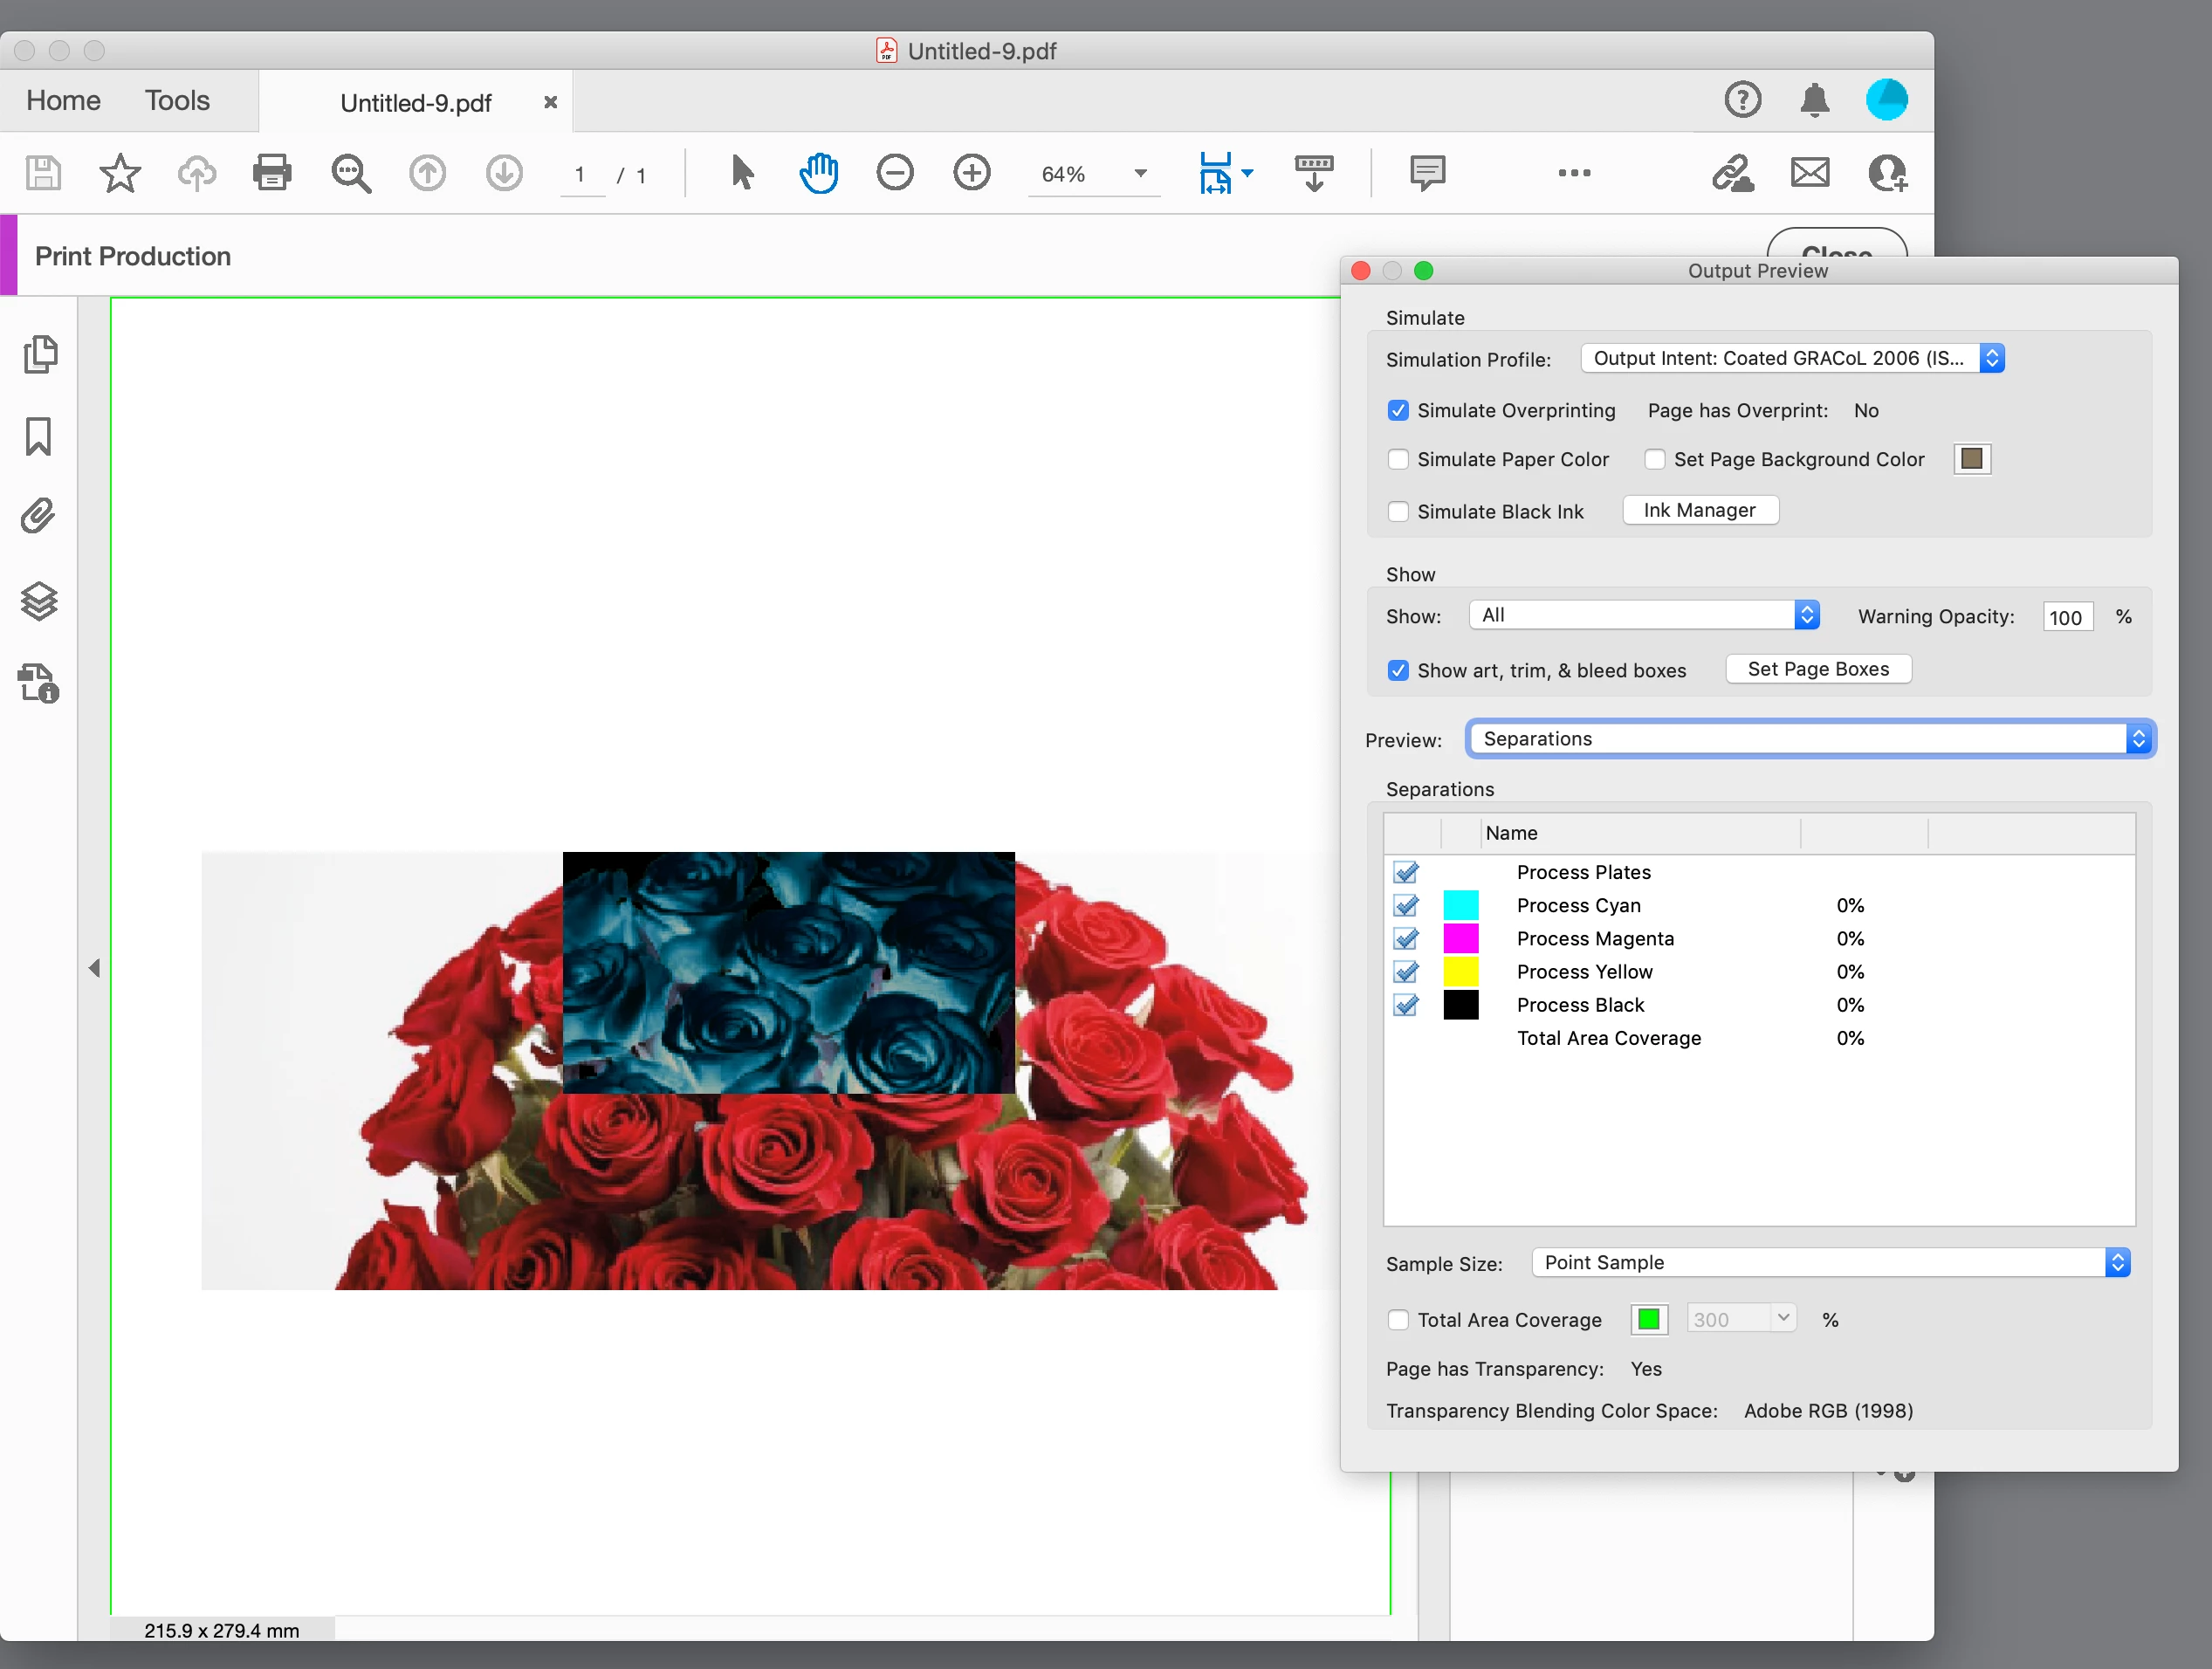The width and height of the screenshot is (2212, 1669).
Task: Open the Simulation Profile dropdown
Action: (1792, 358)
